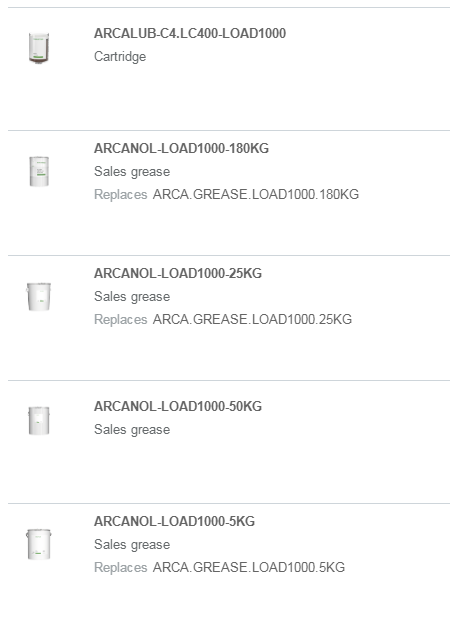450x620 pixels.
Task: Click the ARCA.GREASE.LOAD1000.25KG replaced part number
Action: tap(252, 319)
